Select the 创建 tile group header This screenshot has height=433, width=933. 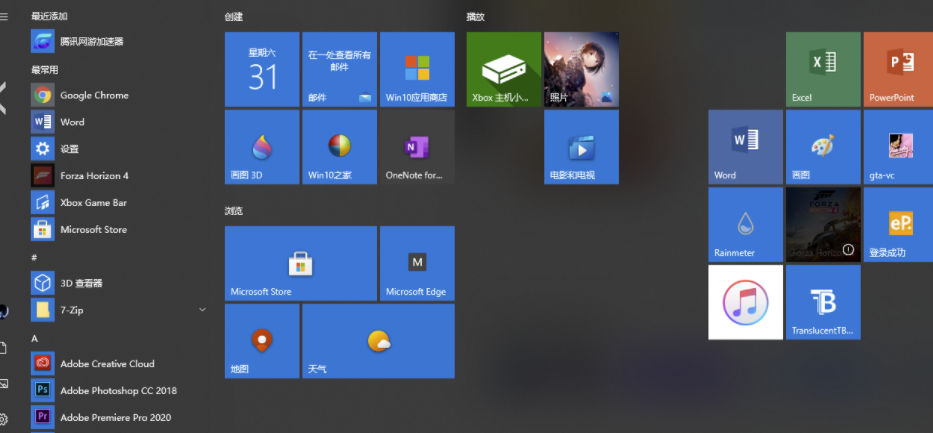234,17
